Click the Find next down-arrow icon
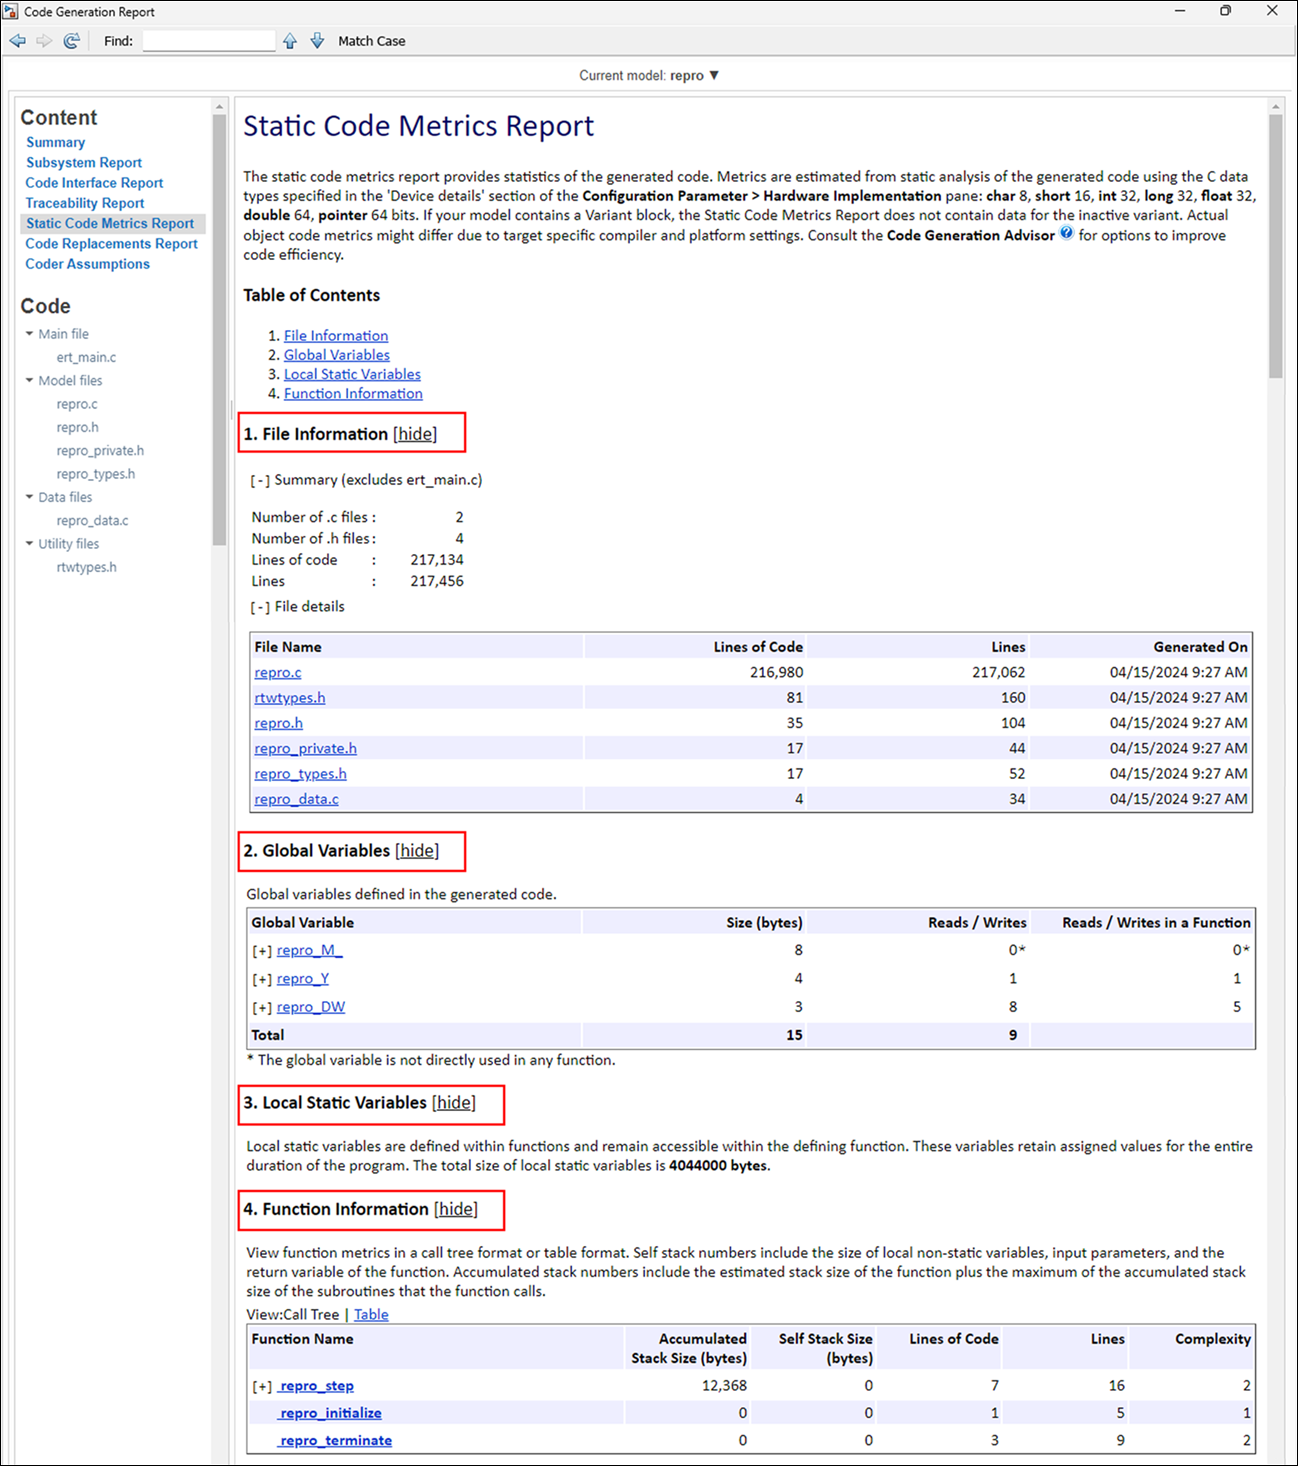 coord(317,41)
